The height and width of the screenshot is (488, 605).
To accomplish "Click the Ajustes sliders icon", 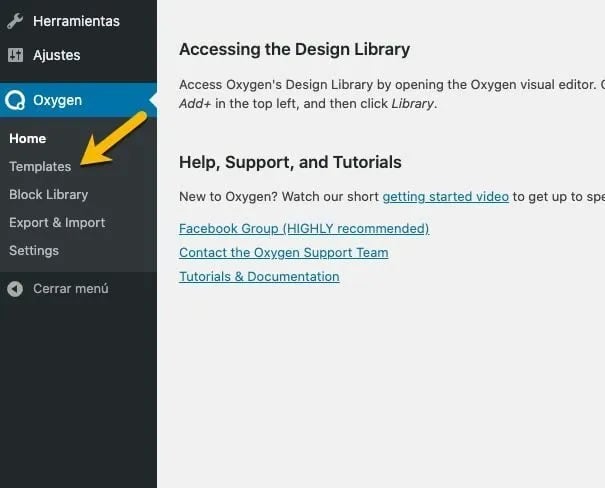I will click(x=15, y=55).
